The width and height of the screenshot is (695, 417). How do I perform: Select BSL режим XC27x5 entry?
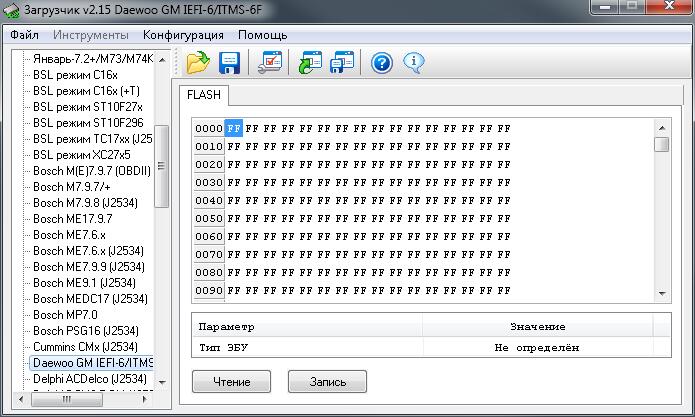point(82,155)
